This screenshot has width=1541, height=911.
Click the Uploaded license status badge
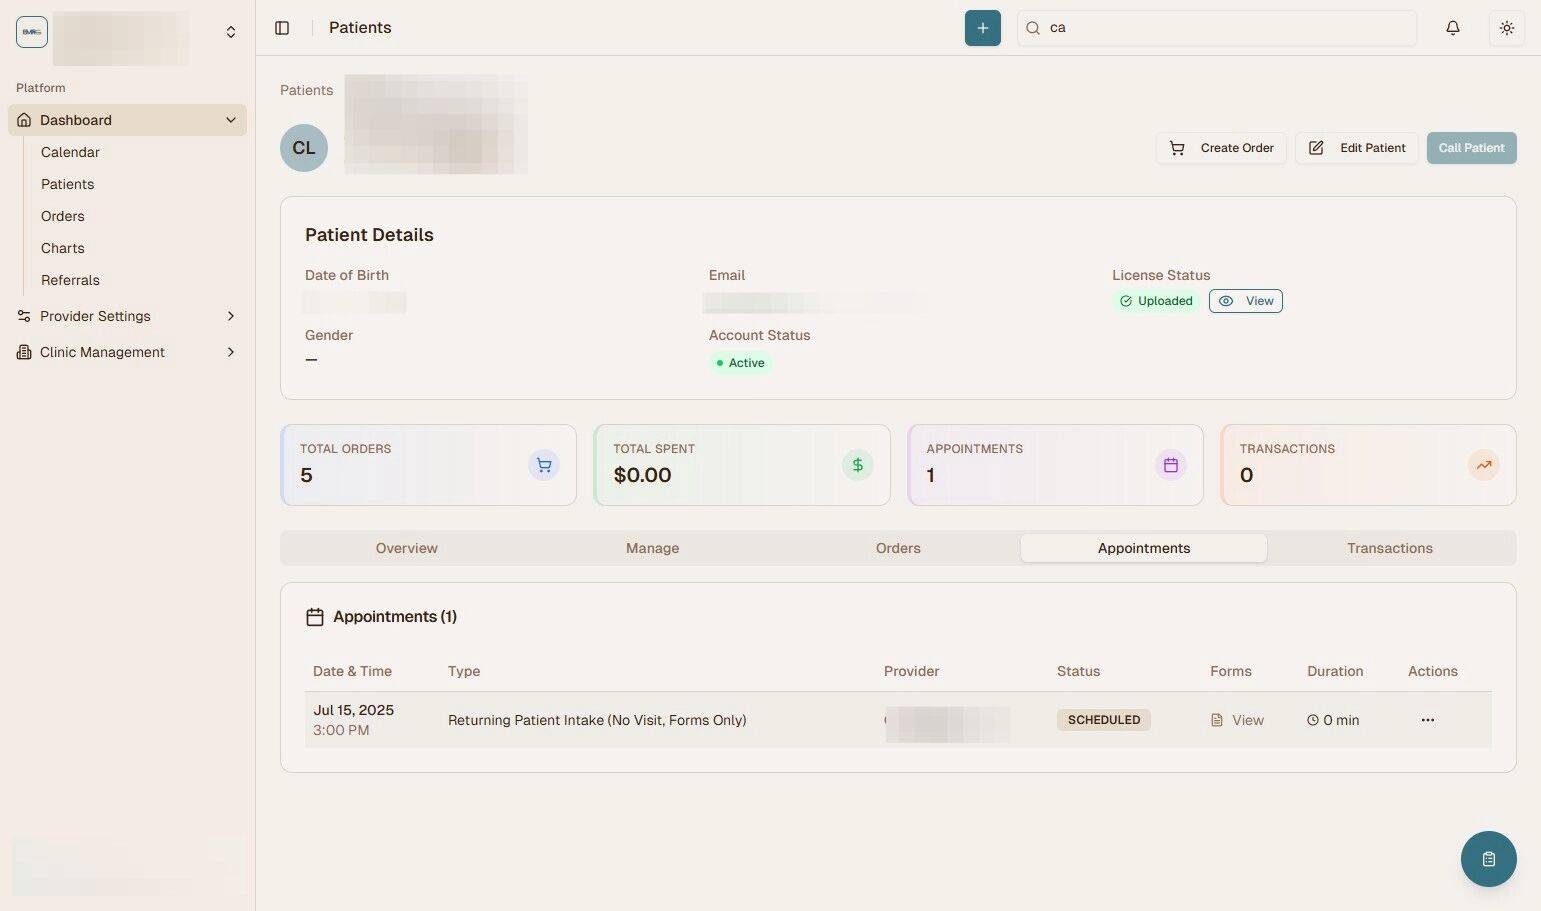click(1156, 301)
